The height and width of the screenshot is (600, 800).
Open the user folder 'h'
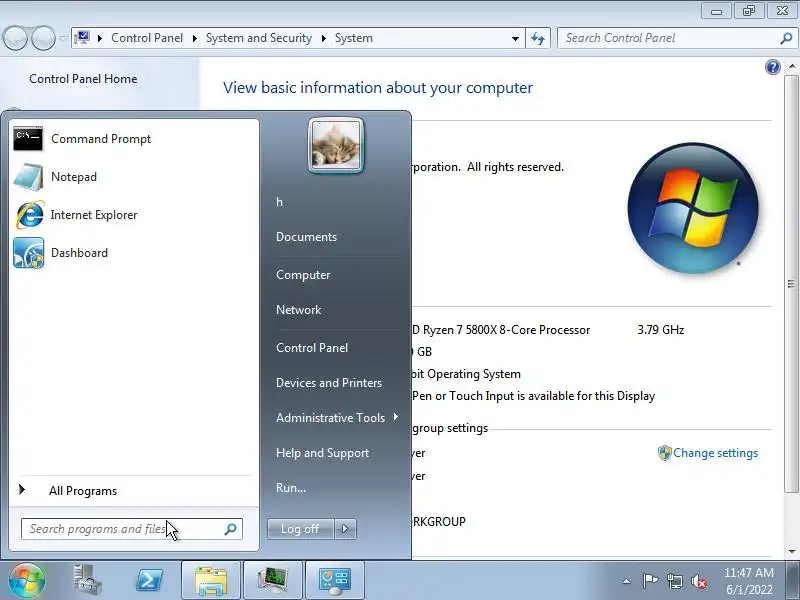pyautogui.click(x=279, y=202)
